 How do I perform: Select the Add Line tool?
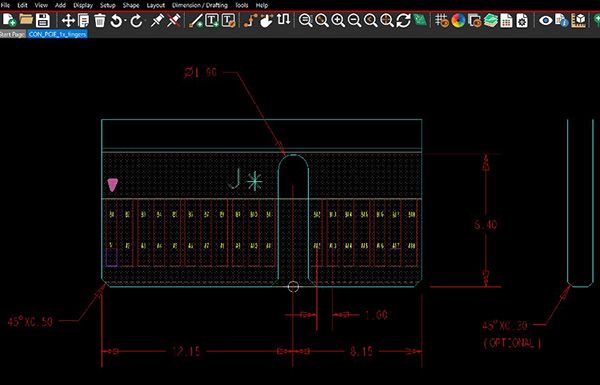pyautogui.click(x=196, y=20)
